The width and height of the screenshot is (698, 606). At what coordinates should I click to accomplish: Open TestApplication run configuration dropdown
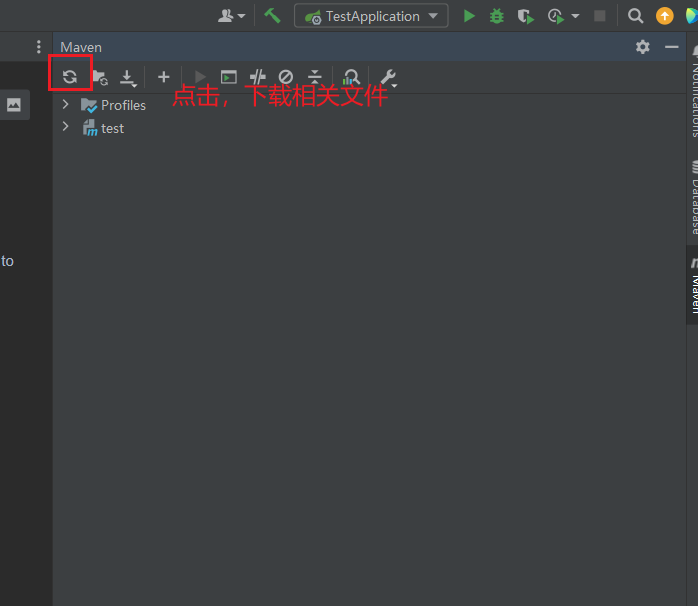coord(371,16)
